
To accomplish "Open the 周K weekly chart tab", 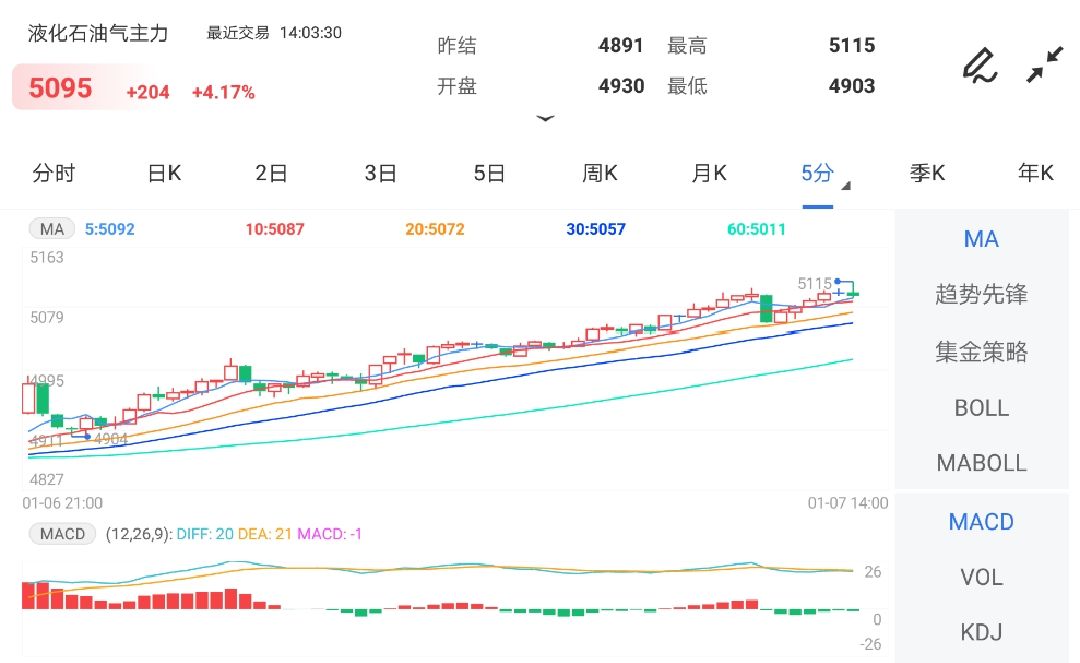I will click(x=599, y=173).
